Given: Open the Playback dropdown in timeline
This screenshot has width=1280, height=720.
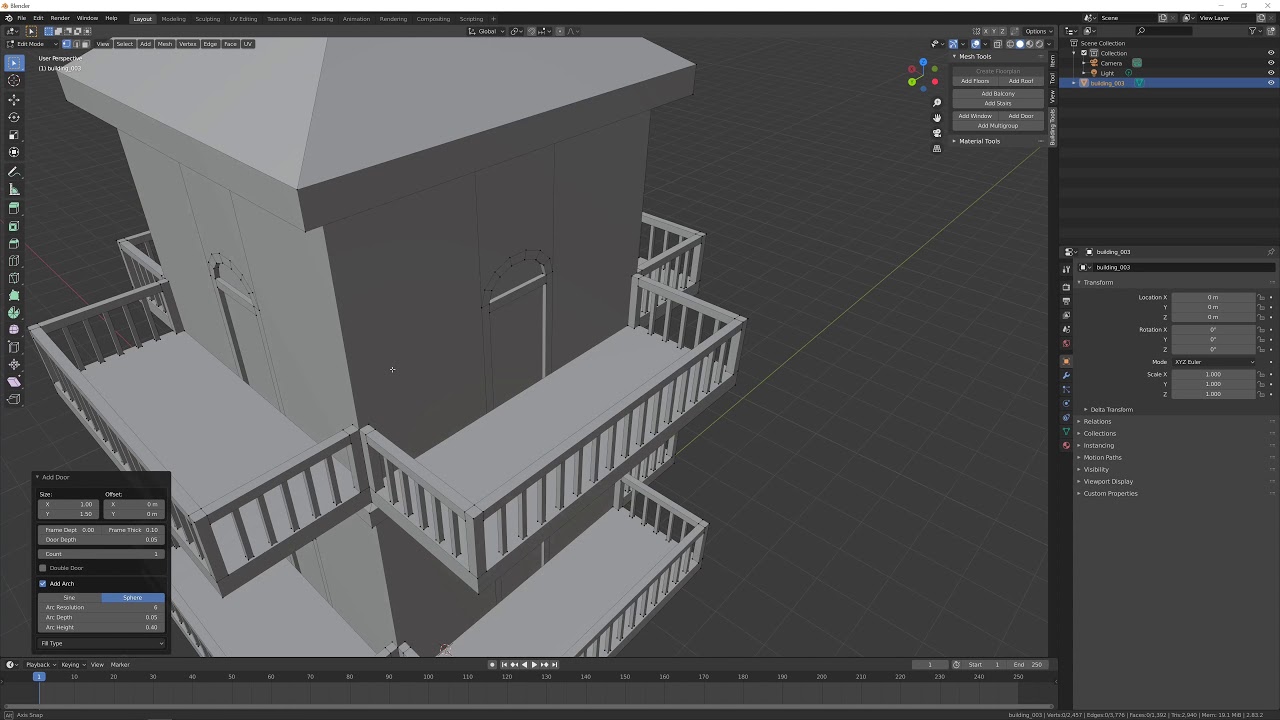Looking at the screenshot, I should pyautogui.click(x=40, y=665).
